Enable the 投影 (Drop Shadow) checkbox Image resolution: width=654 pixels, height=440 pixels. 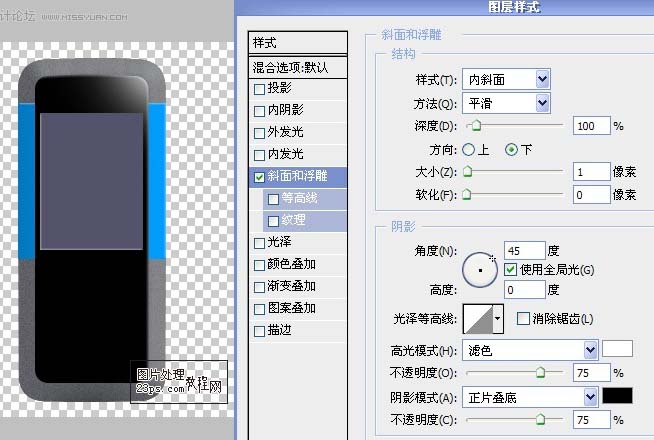[x=260, y=89]
